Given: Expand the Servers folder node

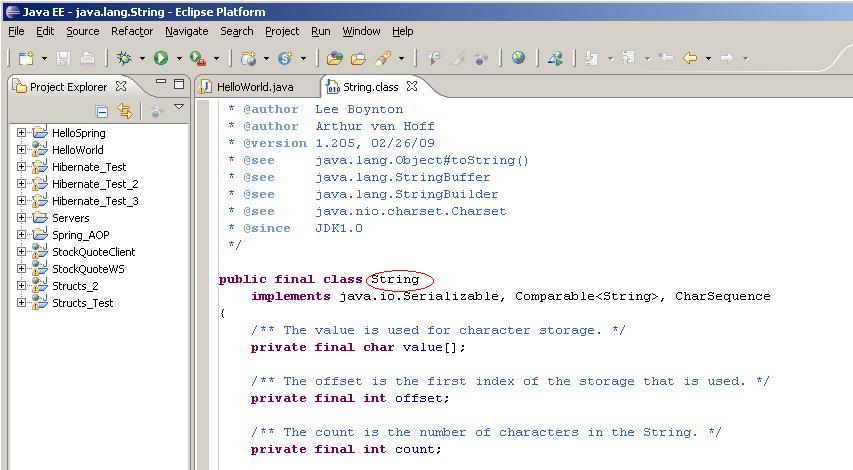Looking at the screenshot, I should coord(21,217).
